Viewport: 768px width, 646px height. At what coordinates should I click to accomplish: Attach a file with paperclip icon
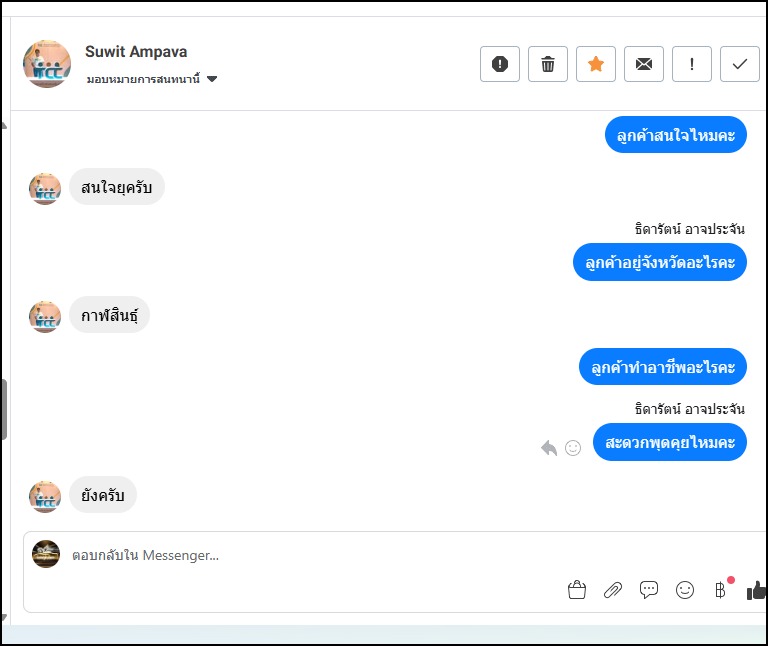coord(613,590)
